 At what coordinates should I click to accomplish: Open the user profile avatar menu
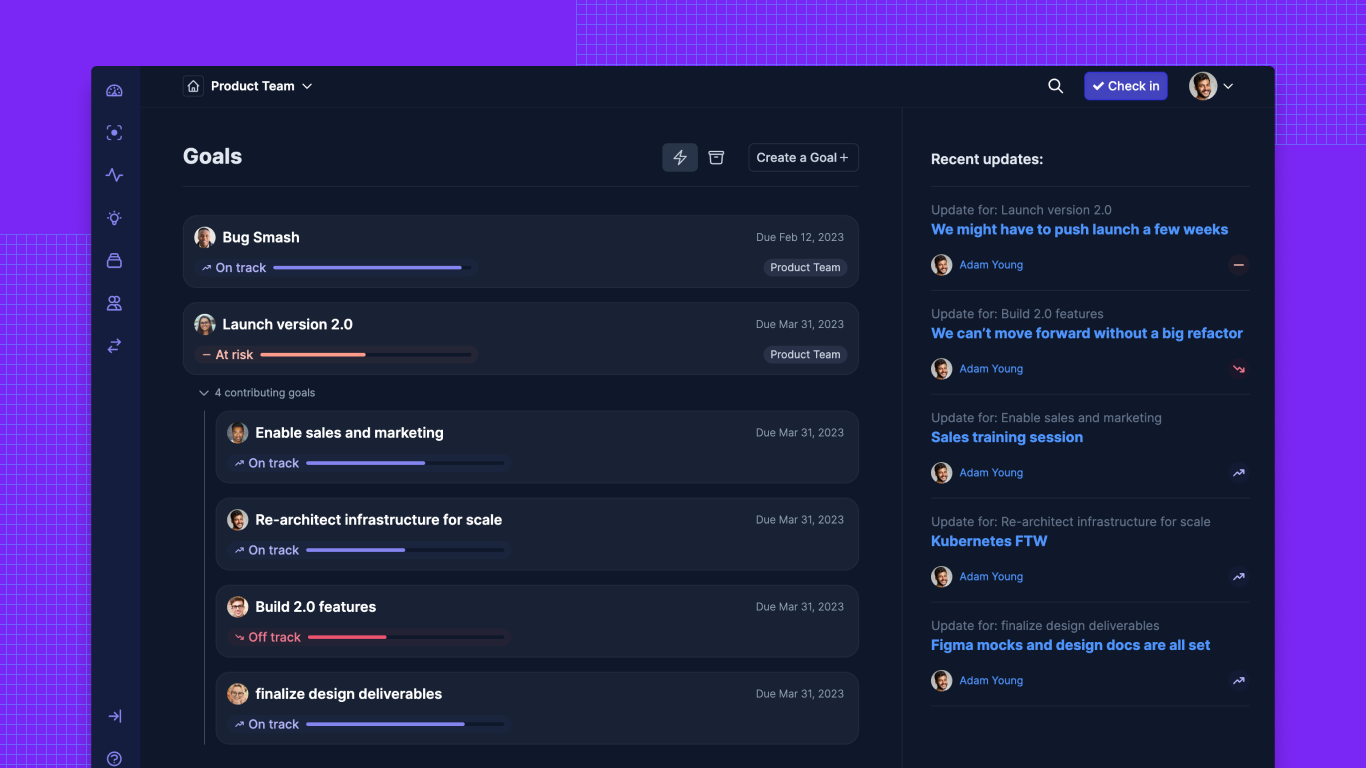coord(1211,86)
